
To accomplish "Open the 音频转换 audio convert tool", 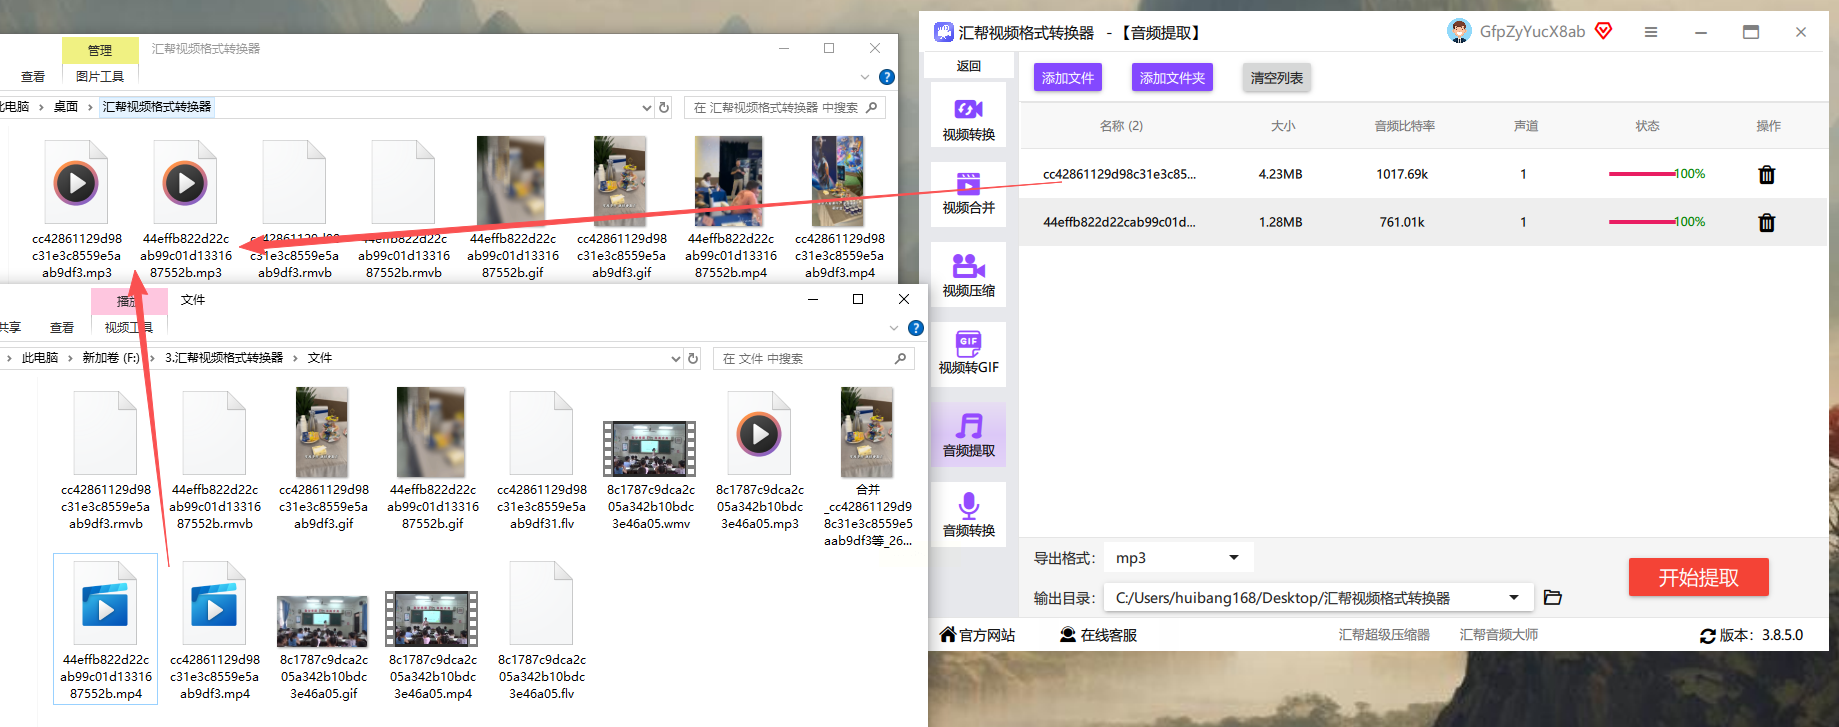I will [968, 515].
